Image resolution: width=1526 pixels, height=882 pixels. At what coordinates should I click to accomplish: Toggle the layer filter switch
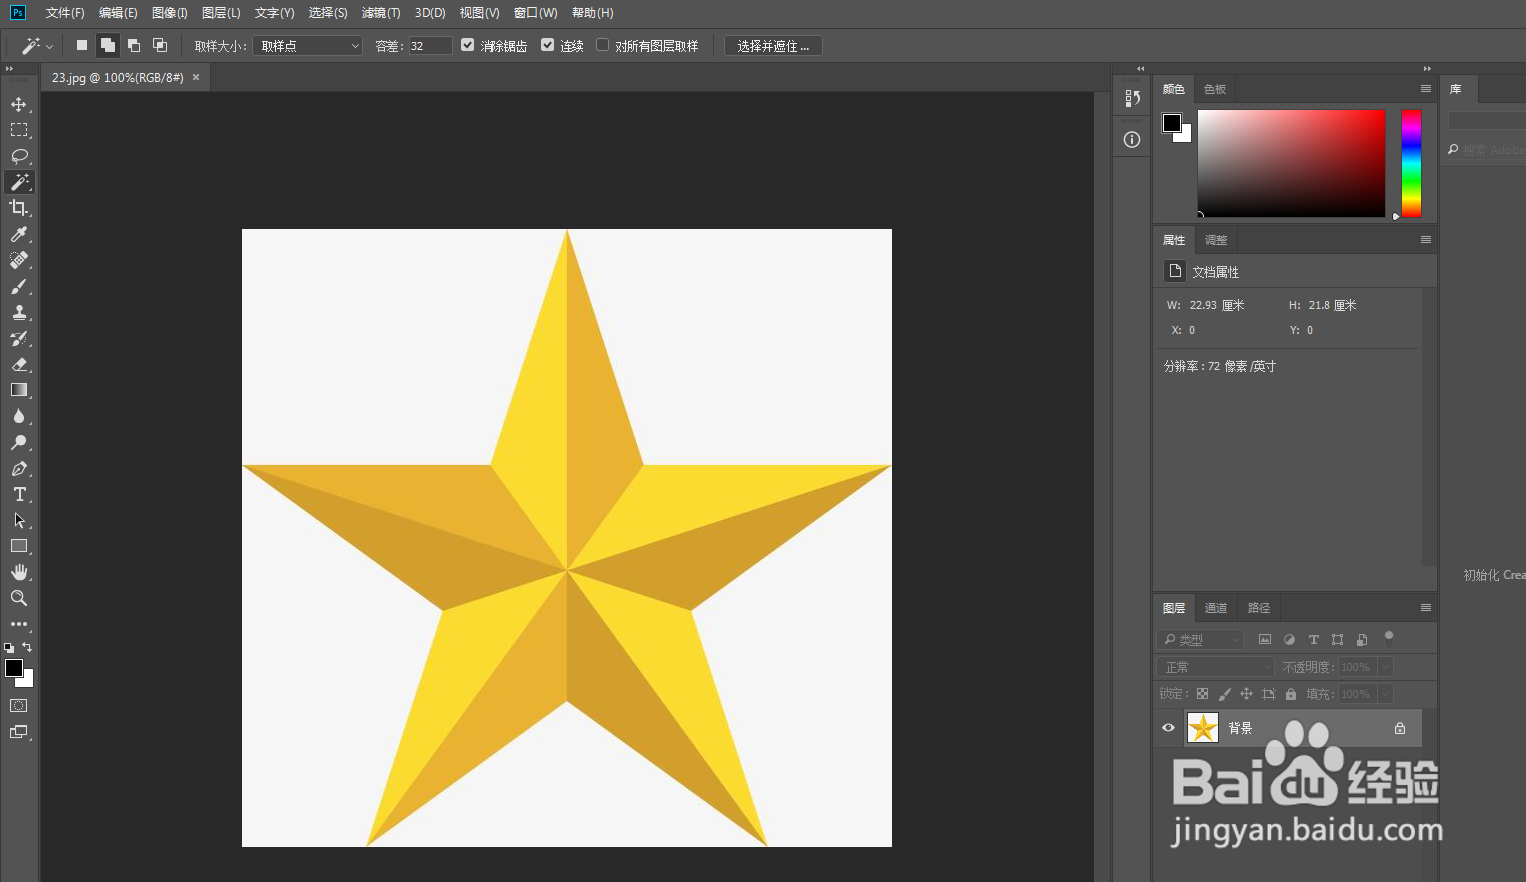[x=1388, y=637]
